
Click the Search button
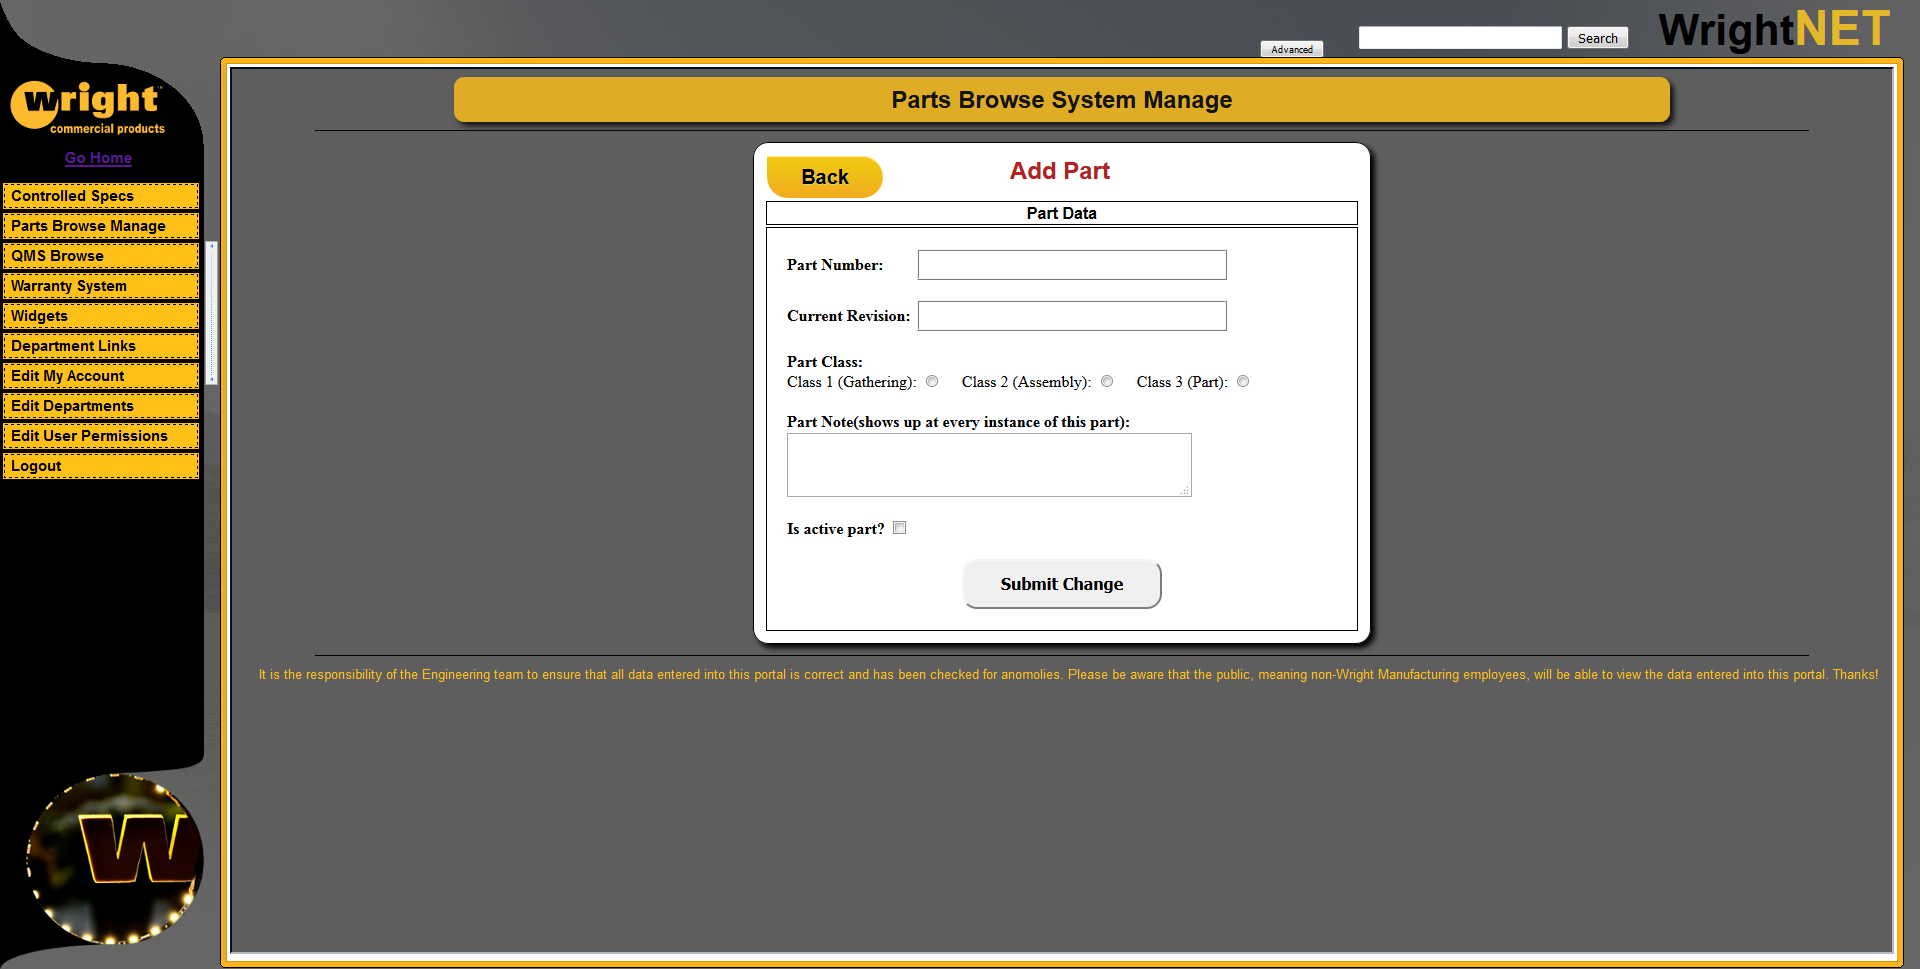click(x=1597, y=38)
